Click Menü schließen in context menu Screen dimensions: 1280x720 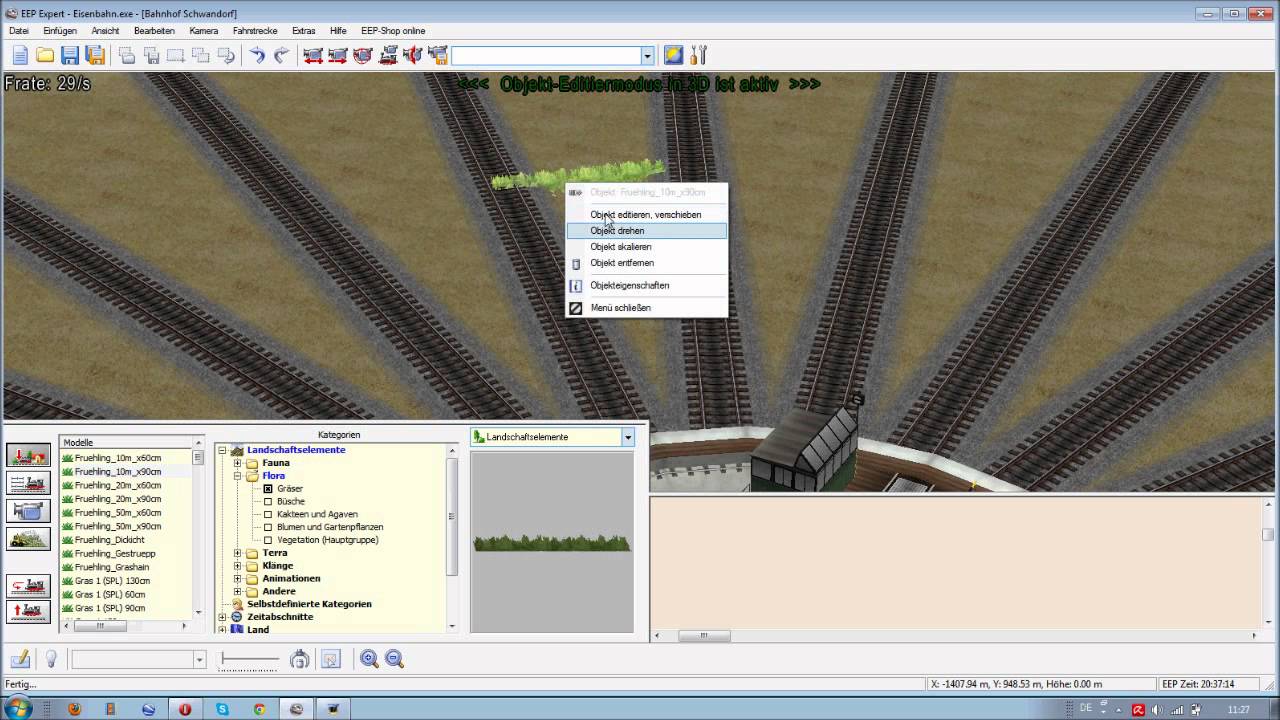[647, 308]
